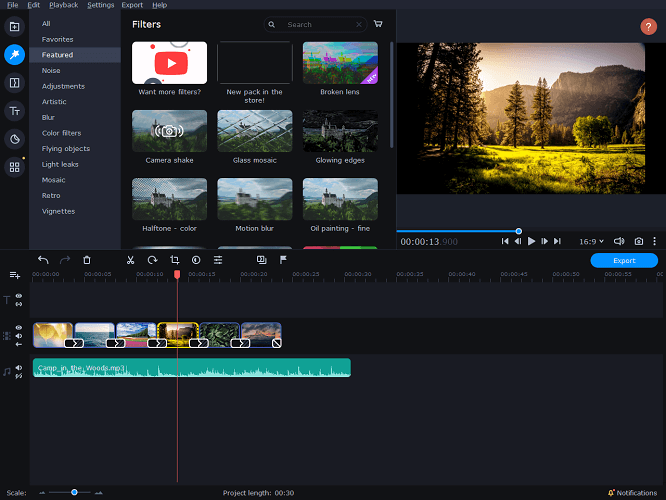This screenshot has height=500, width=666.
Task: Toggle the audio track link
Action: tap(19, 376)
